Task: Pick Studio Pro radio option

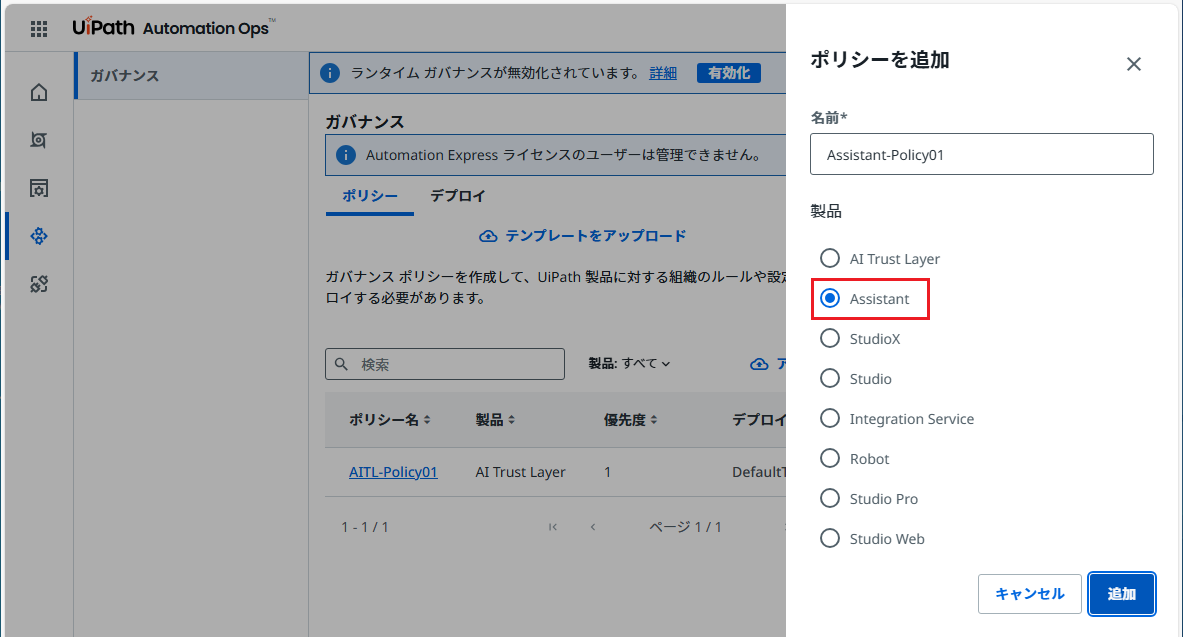Action: (830, 498)
